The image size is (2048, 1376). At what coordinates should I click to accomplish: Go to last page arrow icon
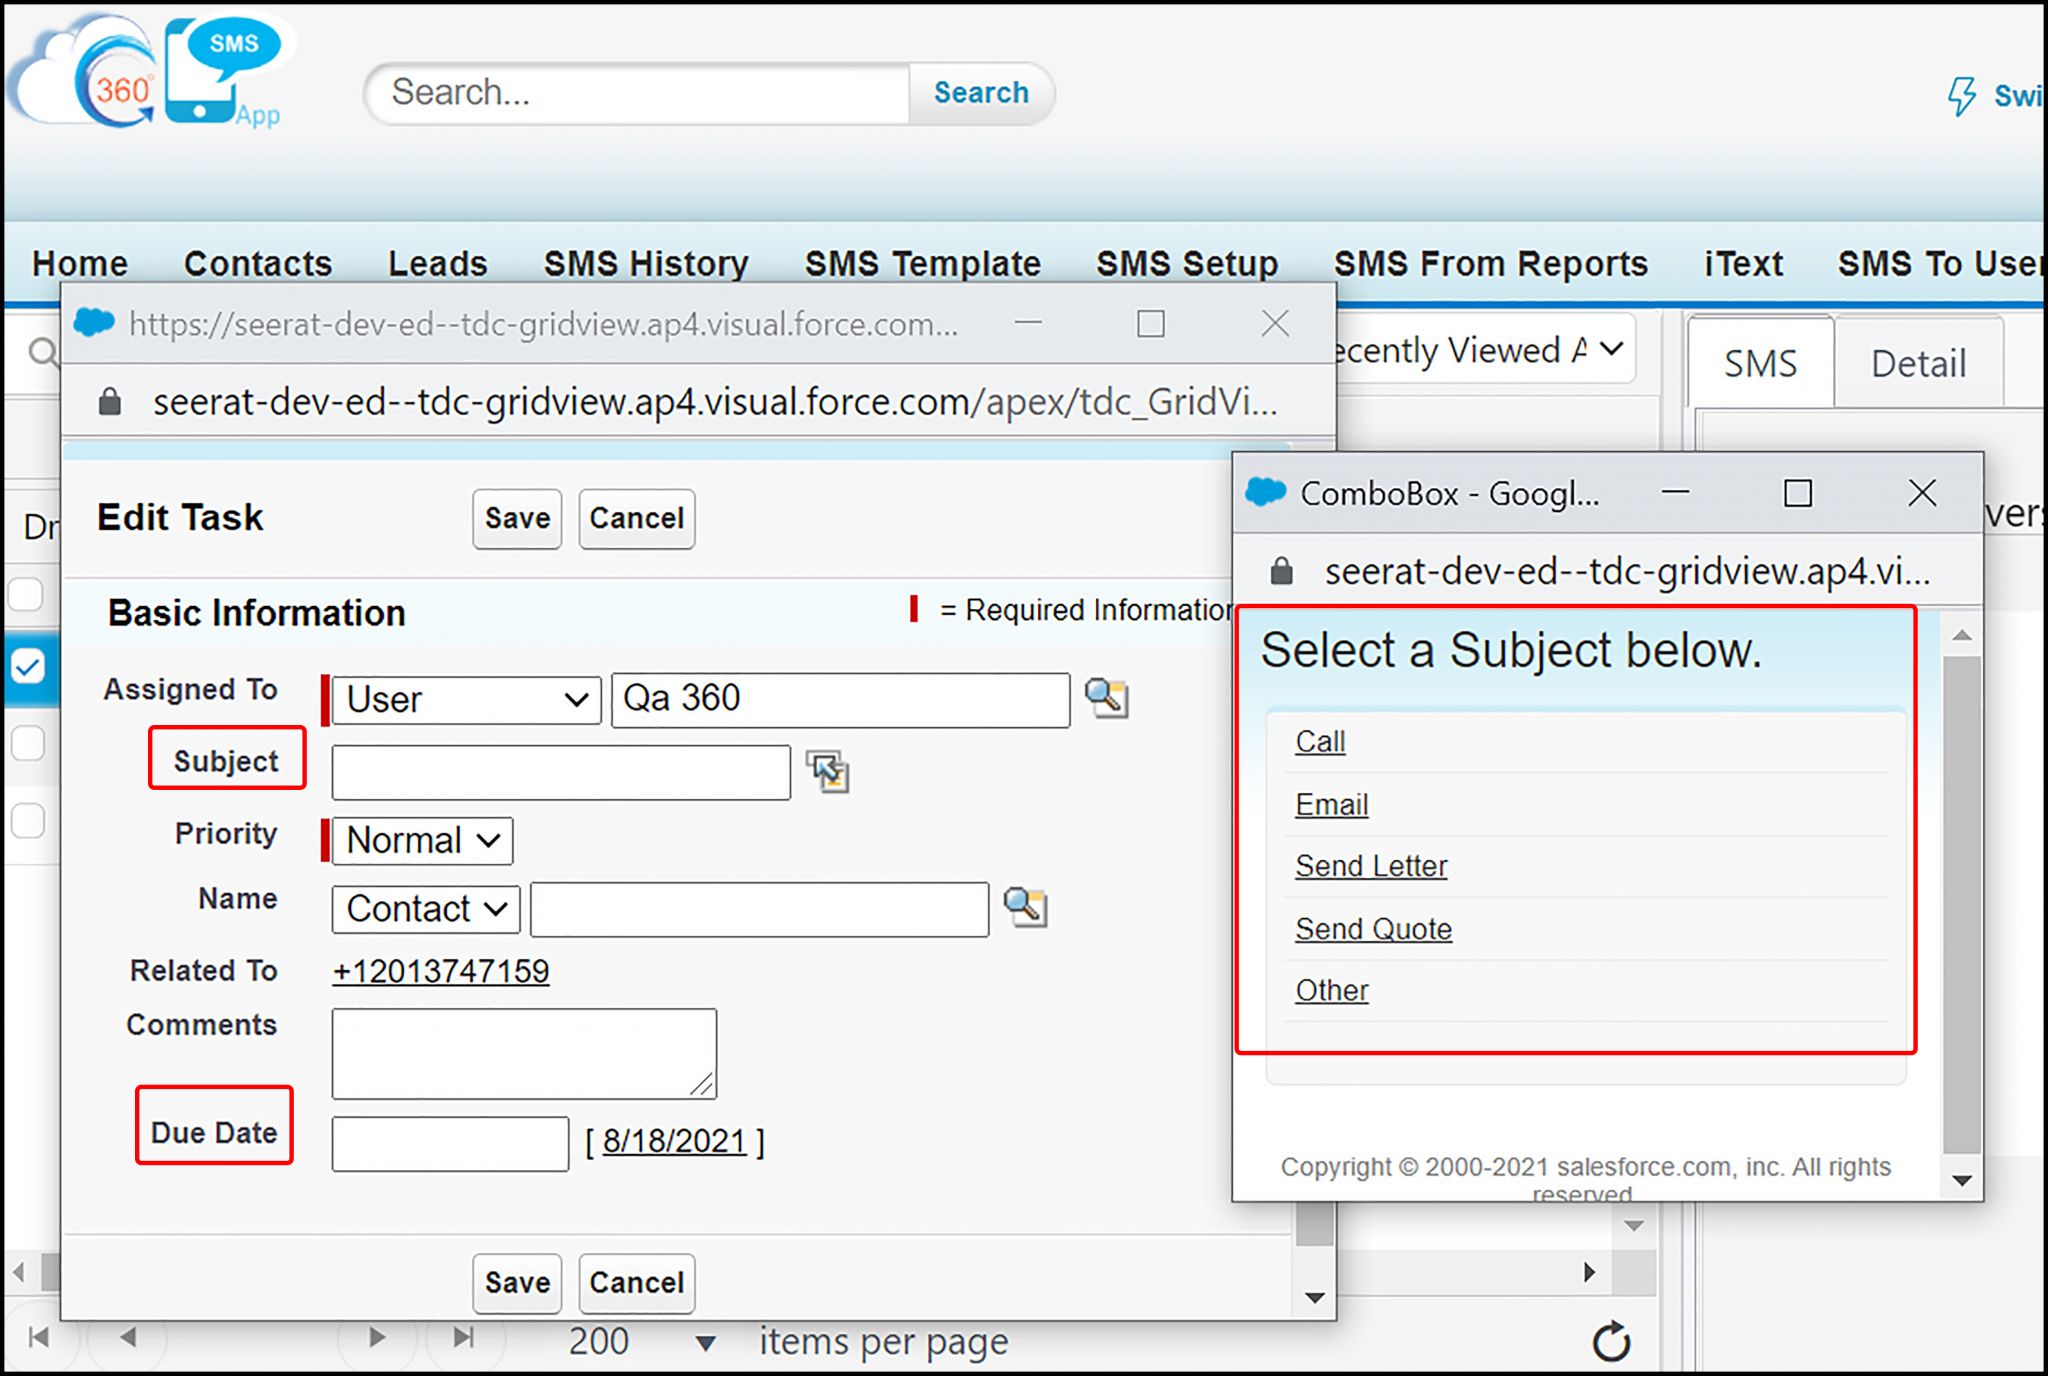click(463, 1338)
